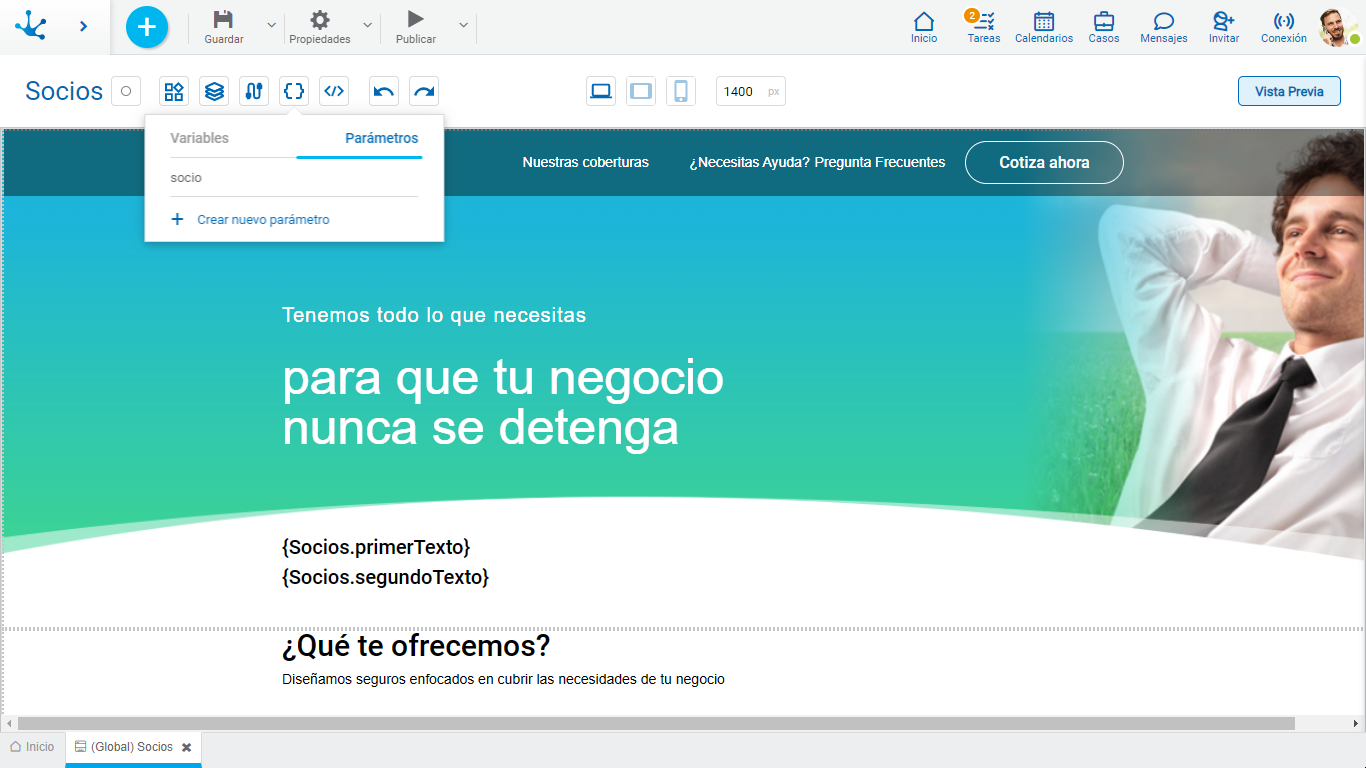Select the Tenemos todo lo que necesitas text
Image resolution: width=1366 pixels, height=768 pixels.
pos(434,315)
